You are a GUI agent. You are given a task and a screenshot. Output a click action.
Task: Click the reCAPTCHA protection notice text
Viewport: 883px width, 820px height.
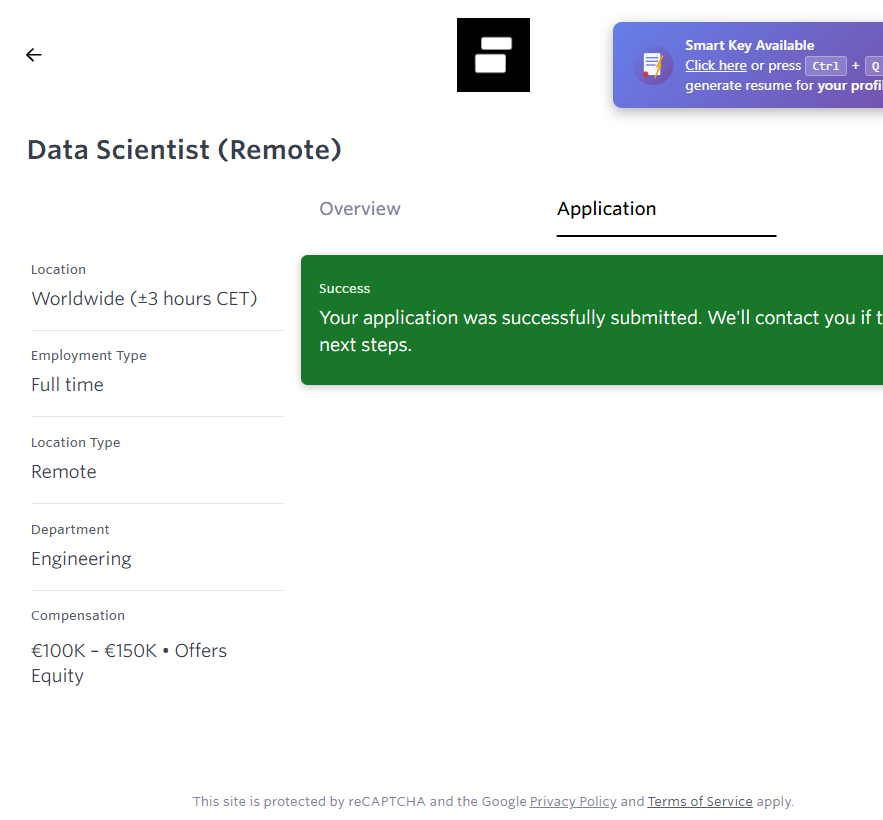[x=358, y=802]
